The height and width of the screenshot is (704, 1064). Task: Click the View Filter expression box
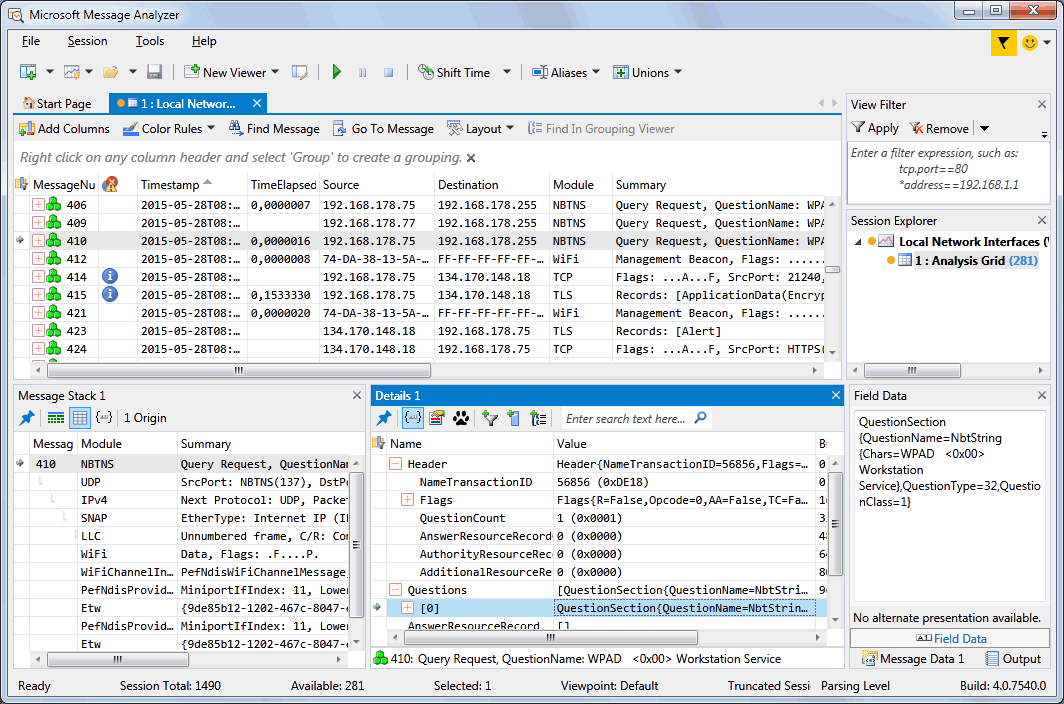[x=949, y=173]
